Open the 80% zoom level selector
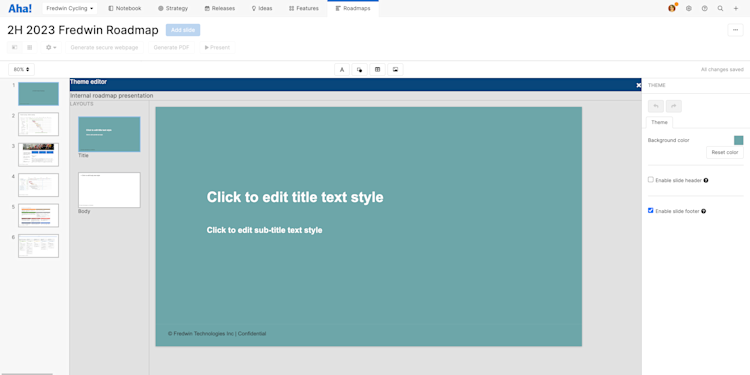The height and width of the screenshot is (375, 750). (x=22, y=69)
